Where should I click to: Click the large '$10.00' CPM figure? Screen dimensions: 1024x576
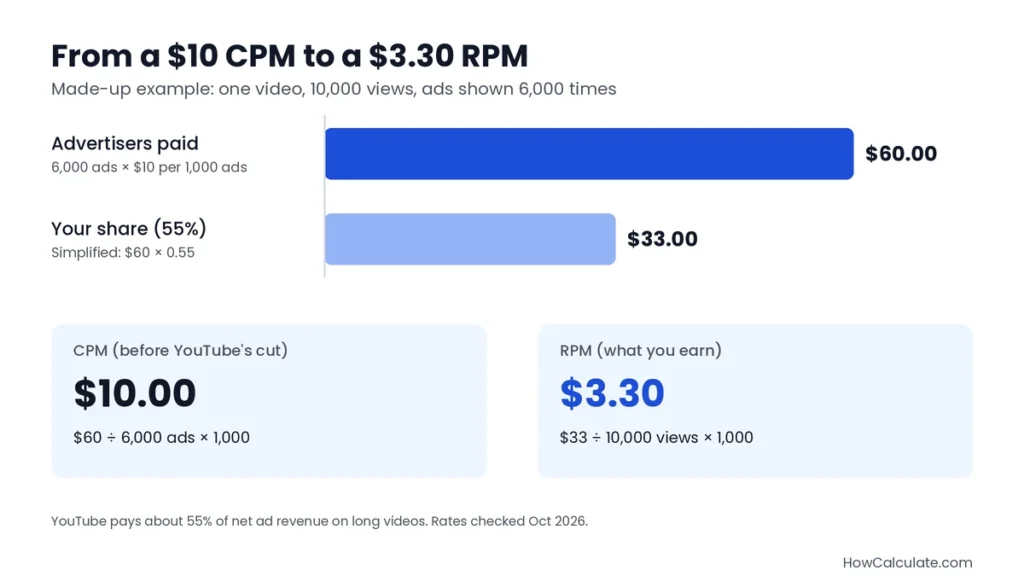pos(135,393)
